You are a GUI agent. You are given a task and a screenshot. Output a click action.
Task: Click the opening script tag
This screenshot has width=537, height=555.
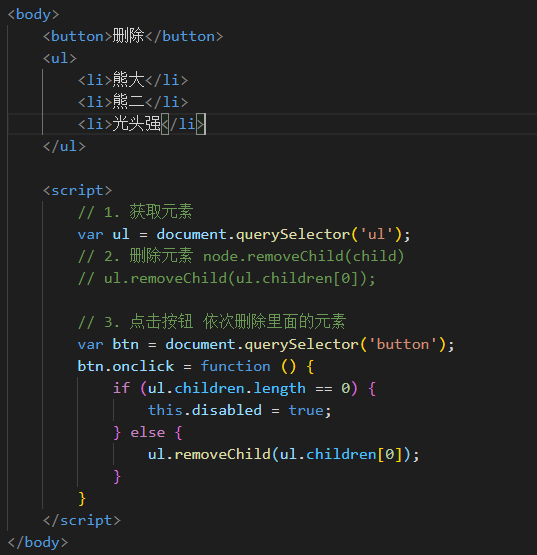77,190
